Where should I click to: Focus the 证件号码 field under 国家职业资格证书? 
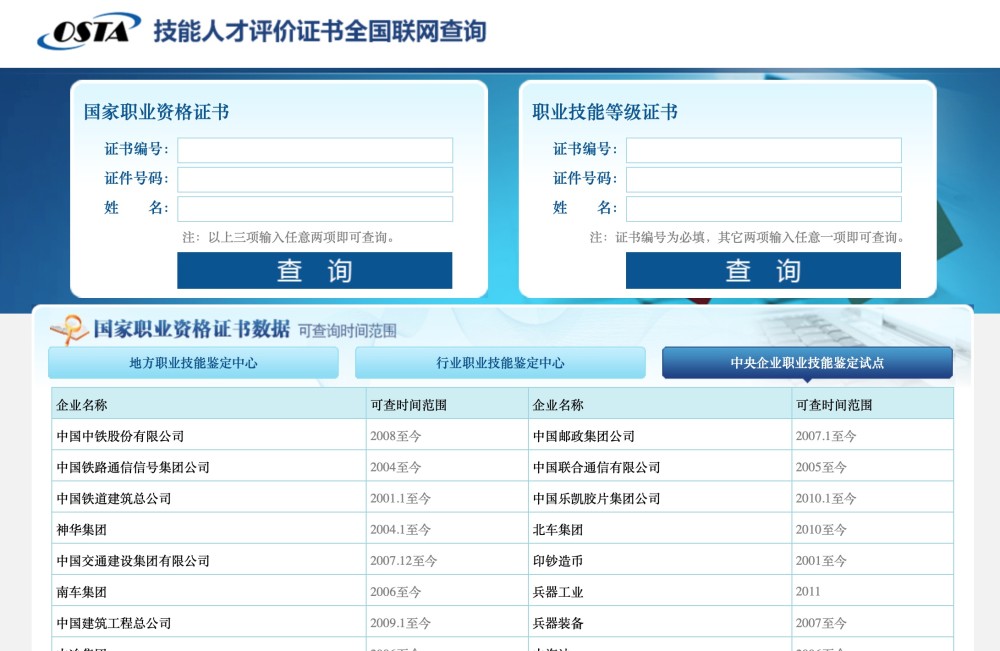[x=315, y=180]
